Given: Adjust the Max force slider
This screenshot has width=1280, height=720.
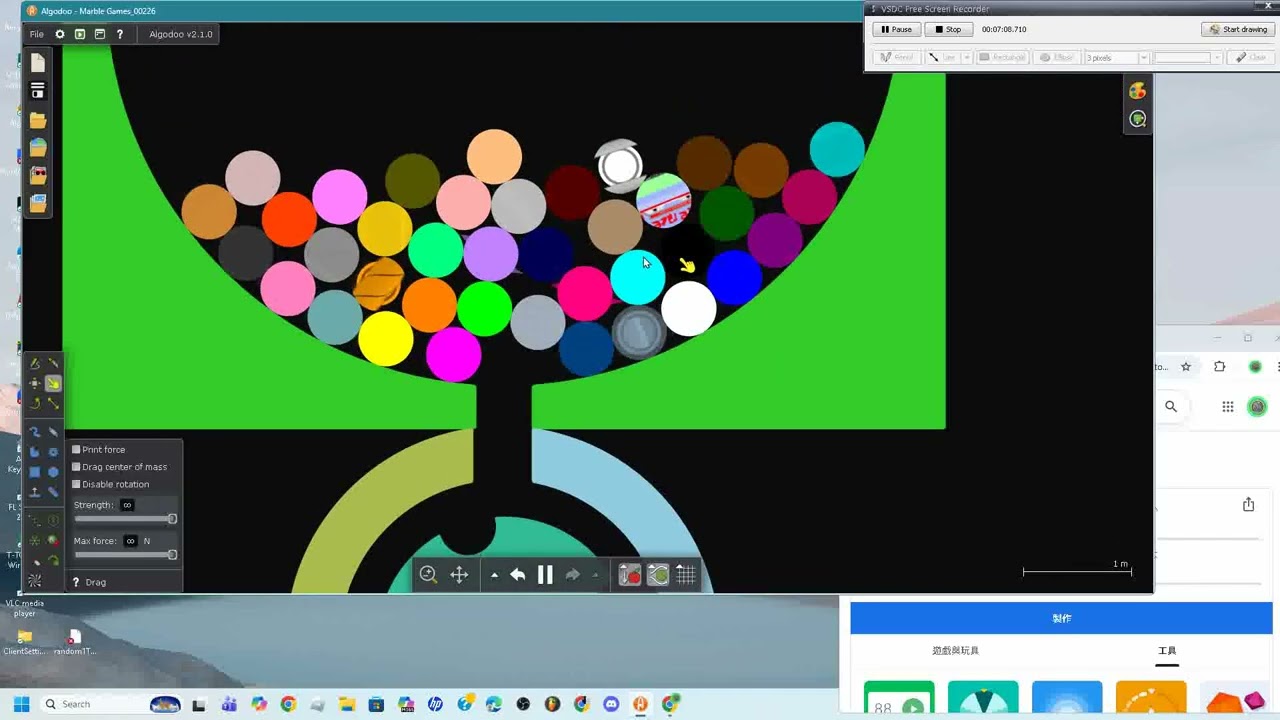Looking at the screenshot, I should (x=126, y=555).
